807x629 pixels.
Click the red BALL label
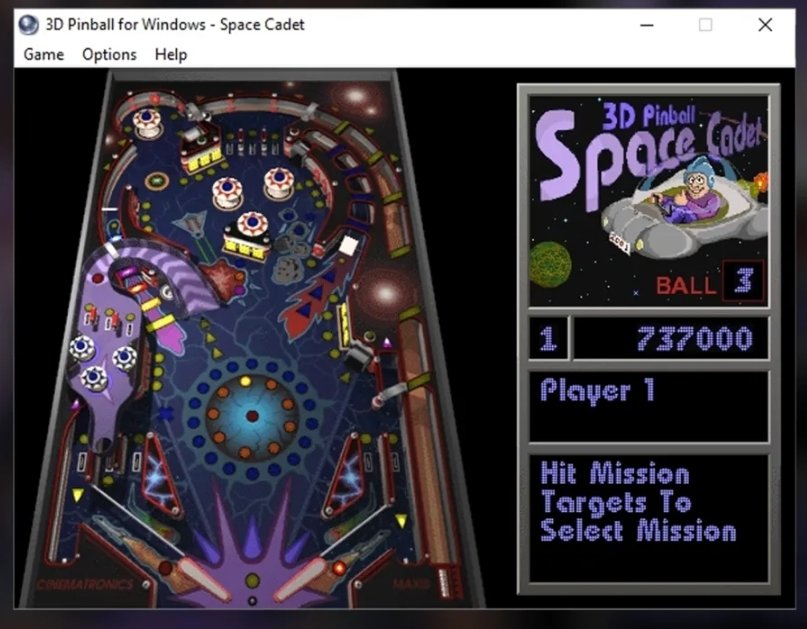click(686, 285)
